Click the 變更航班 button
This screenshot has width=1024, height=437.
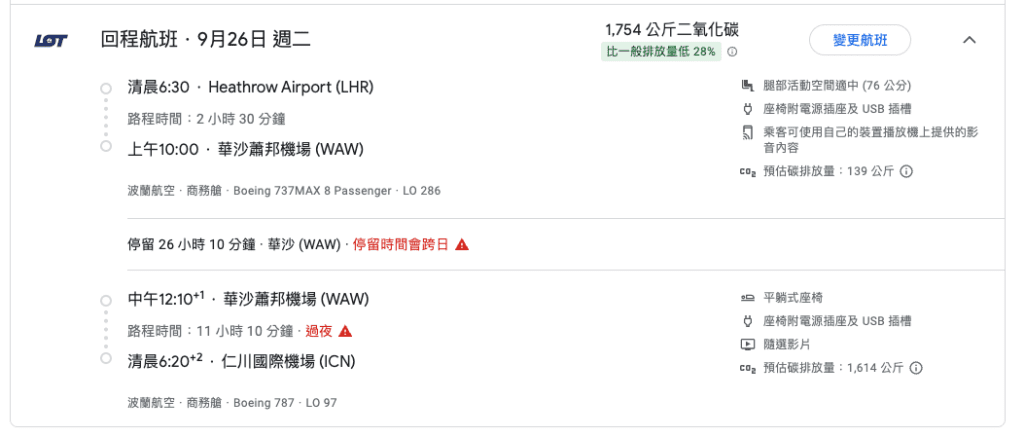[860, 40]
